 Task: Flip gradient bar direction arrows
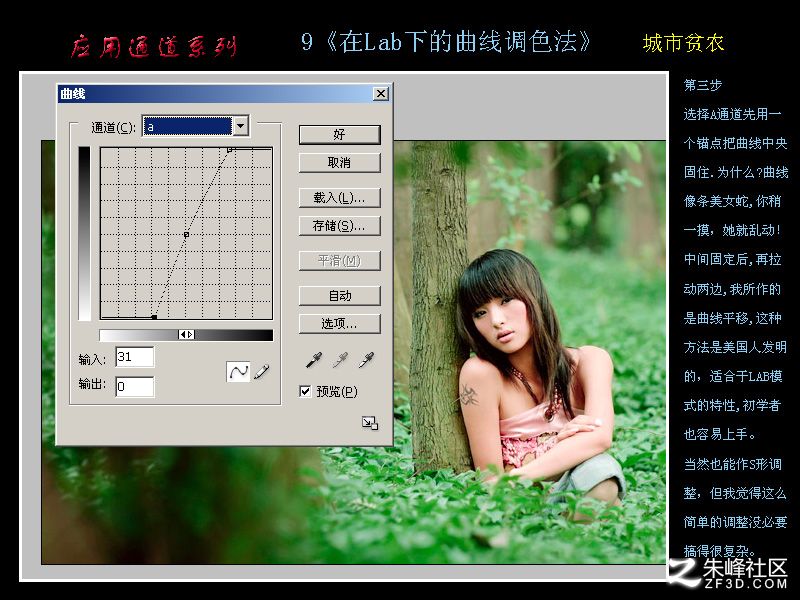tap(186, 335)
